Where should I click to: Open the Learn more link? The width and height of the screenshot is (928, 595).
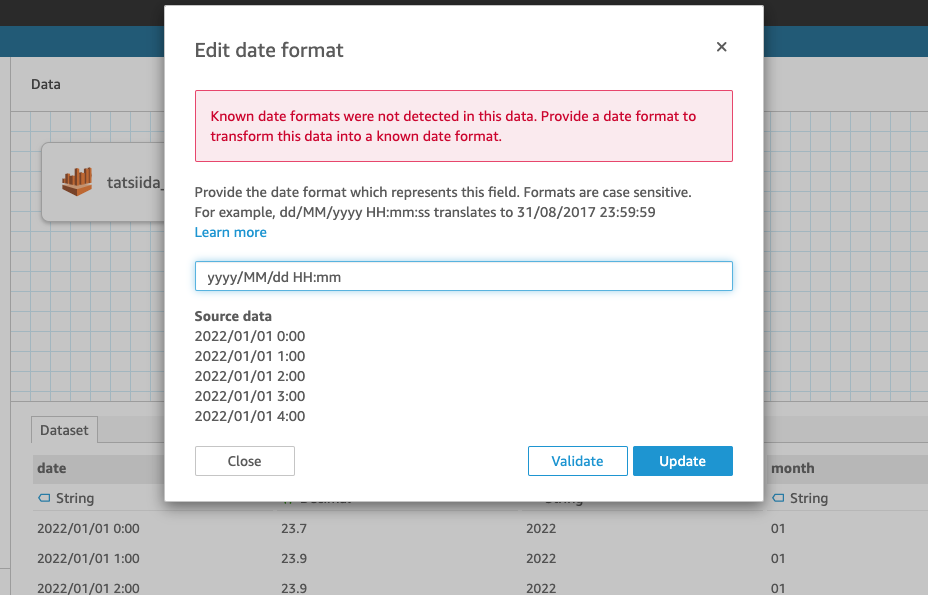coord(230,232)
